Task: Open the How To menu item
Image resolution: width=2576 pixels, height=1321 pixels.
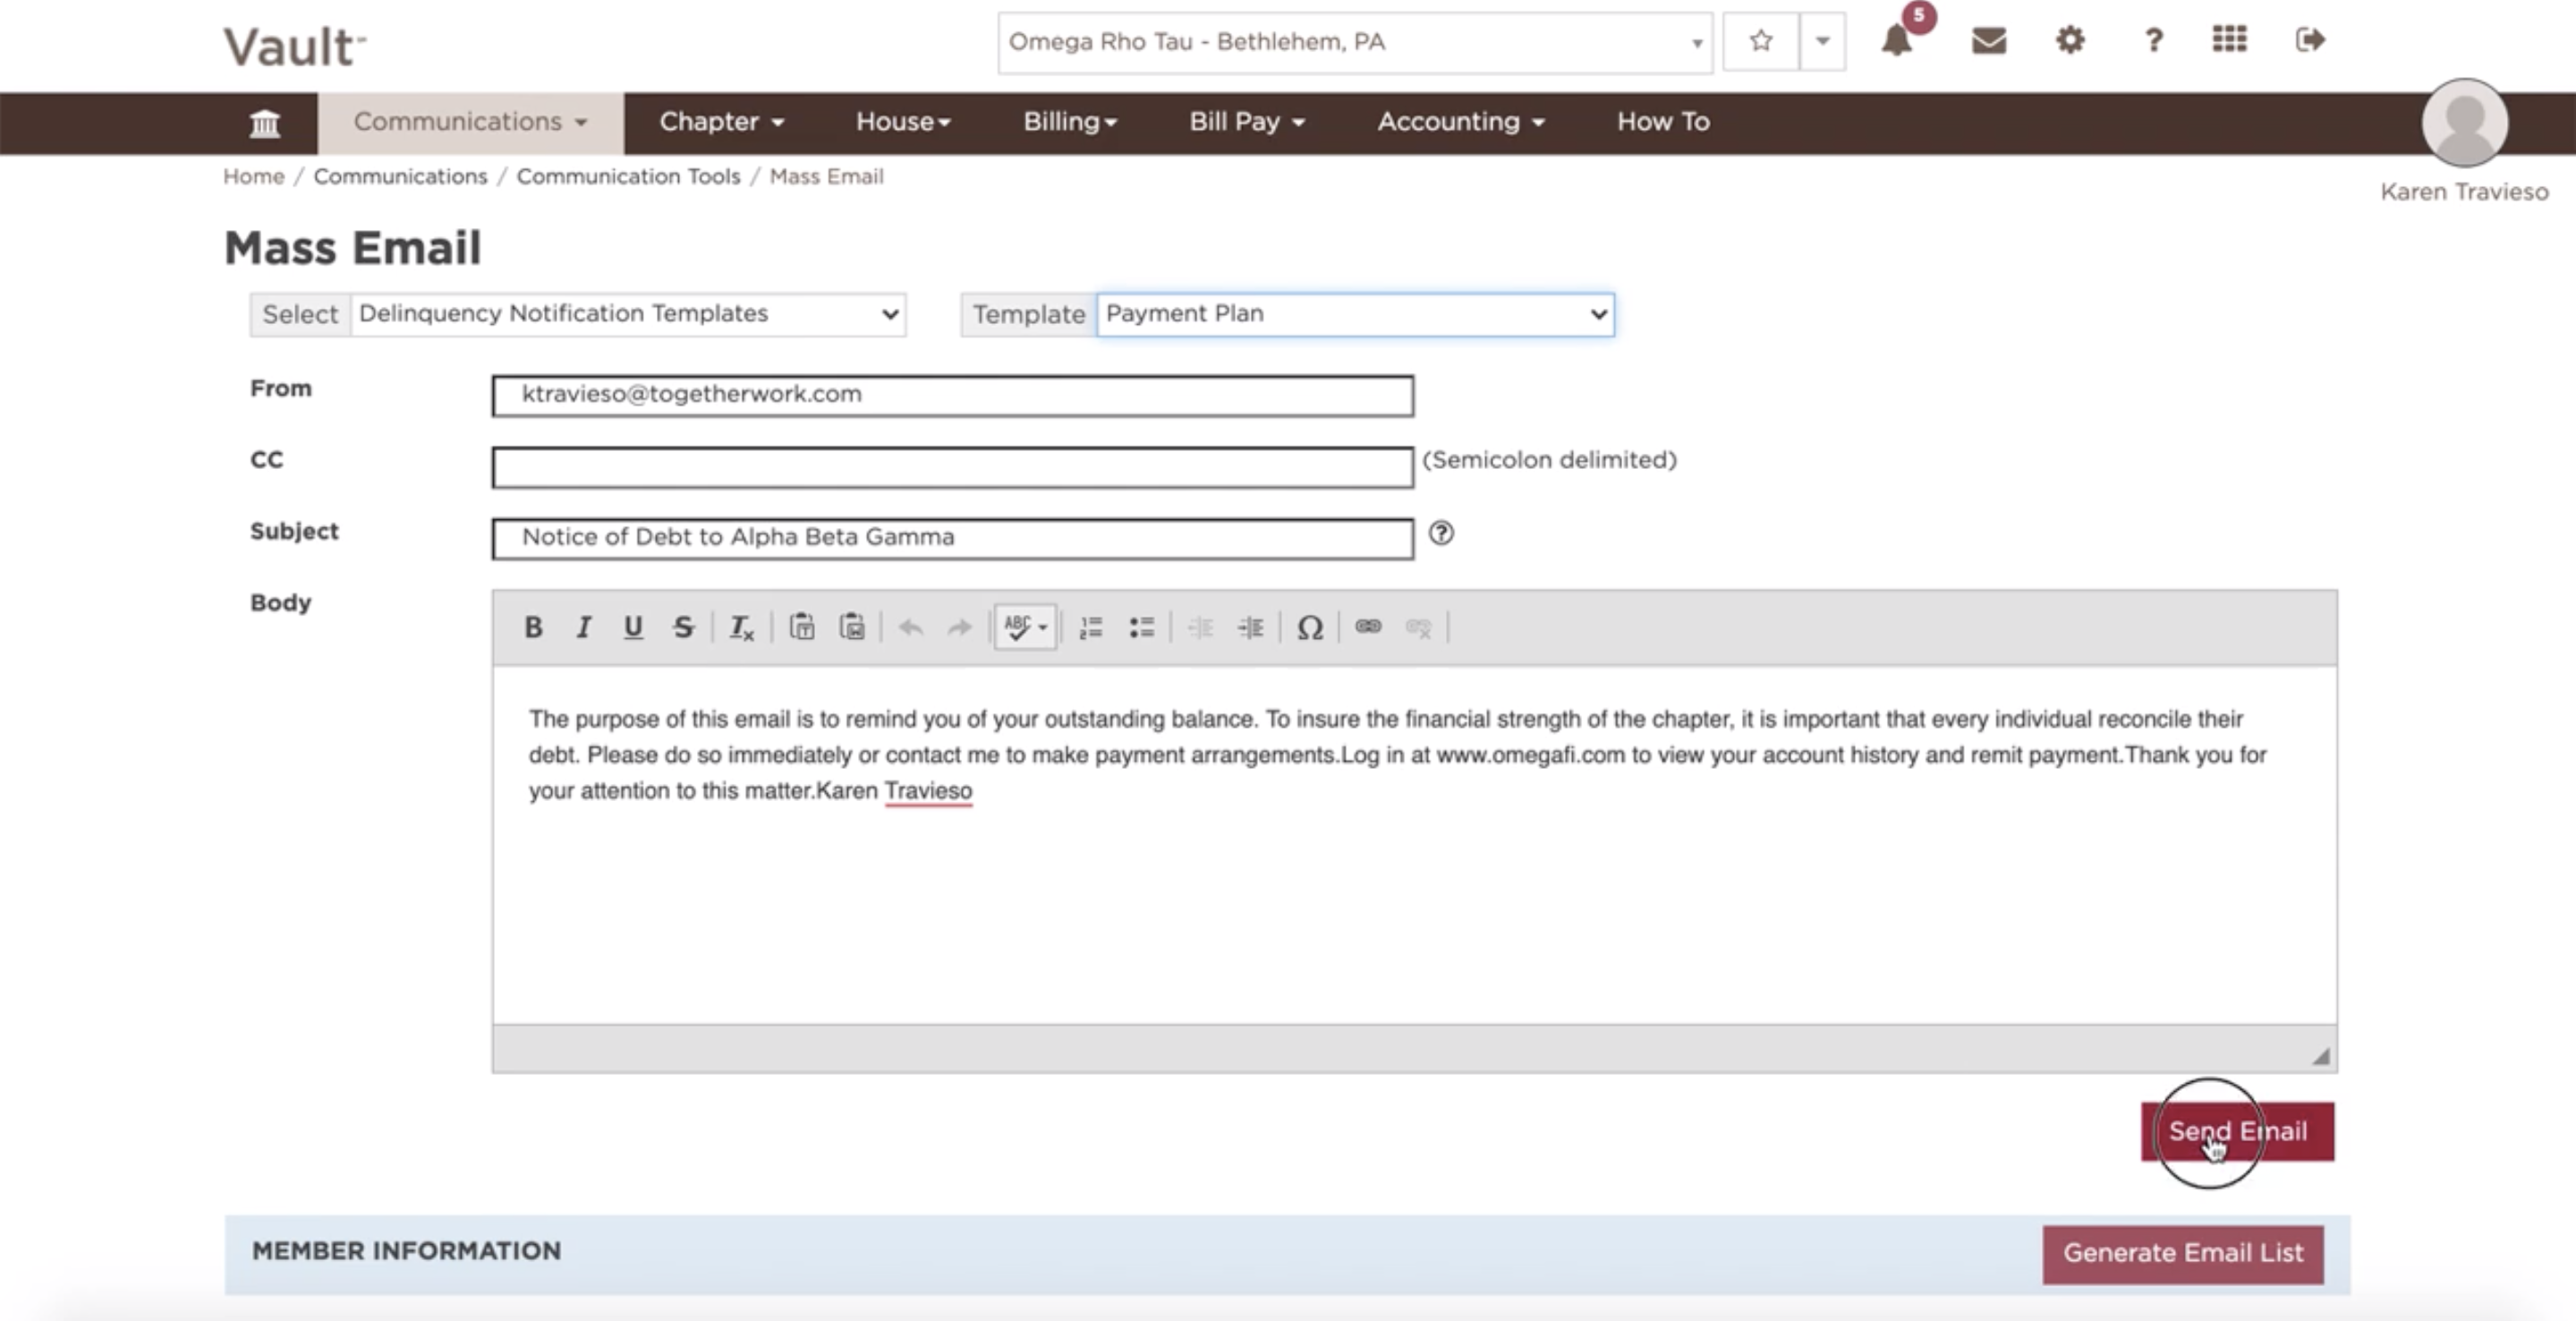Action: [x=1663, y=122]
